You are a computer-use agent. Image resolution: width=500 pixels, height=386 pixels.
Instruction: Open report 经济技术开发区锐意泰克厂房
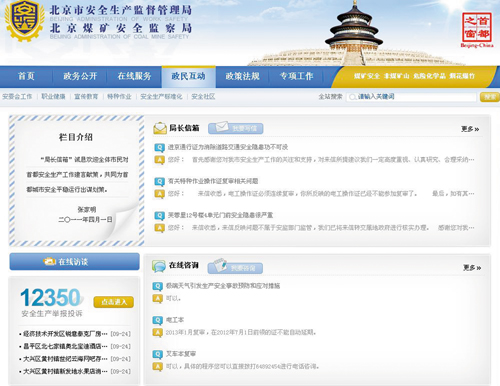pos(65,334)
